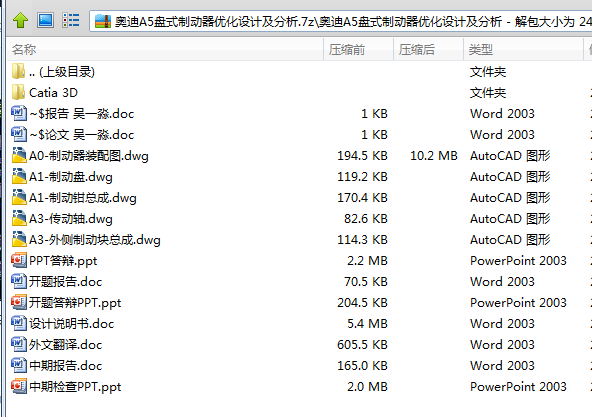Click file name A1-制动钳总成.dwg

(83, 198)
